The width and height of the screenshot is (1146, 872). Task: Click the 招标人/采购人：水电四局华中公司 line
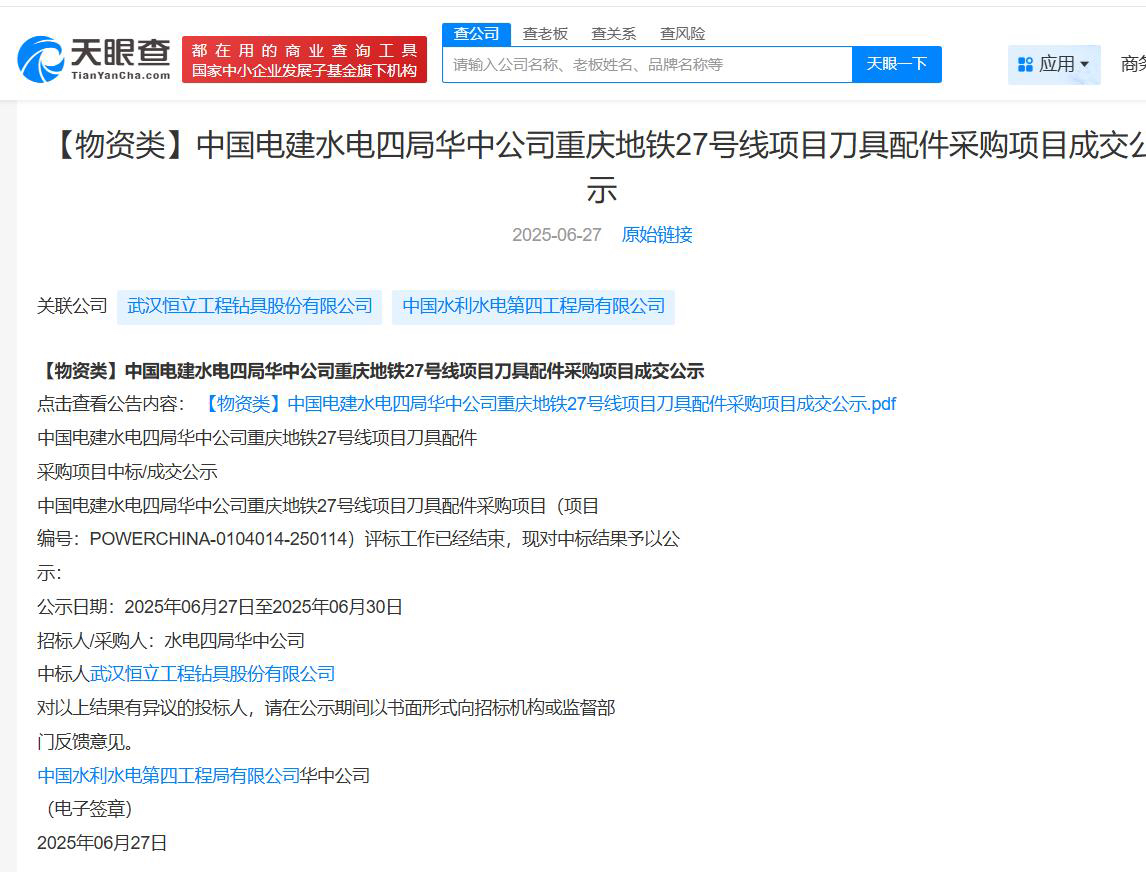coord(171,640)
